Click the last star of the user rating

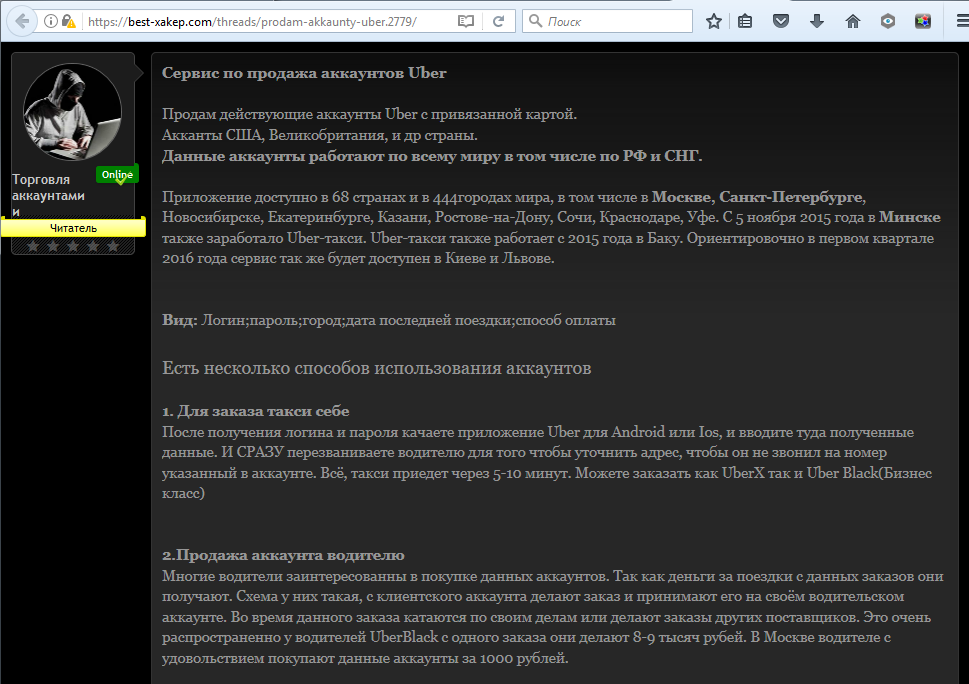(x=113, y=247)
